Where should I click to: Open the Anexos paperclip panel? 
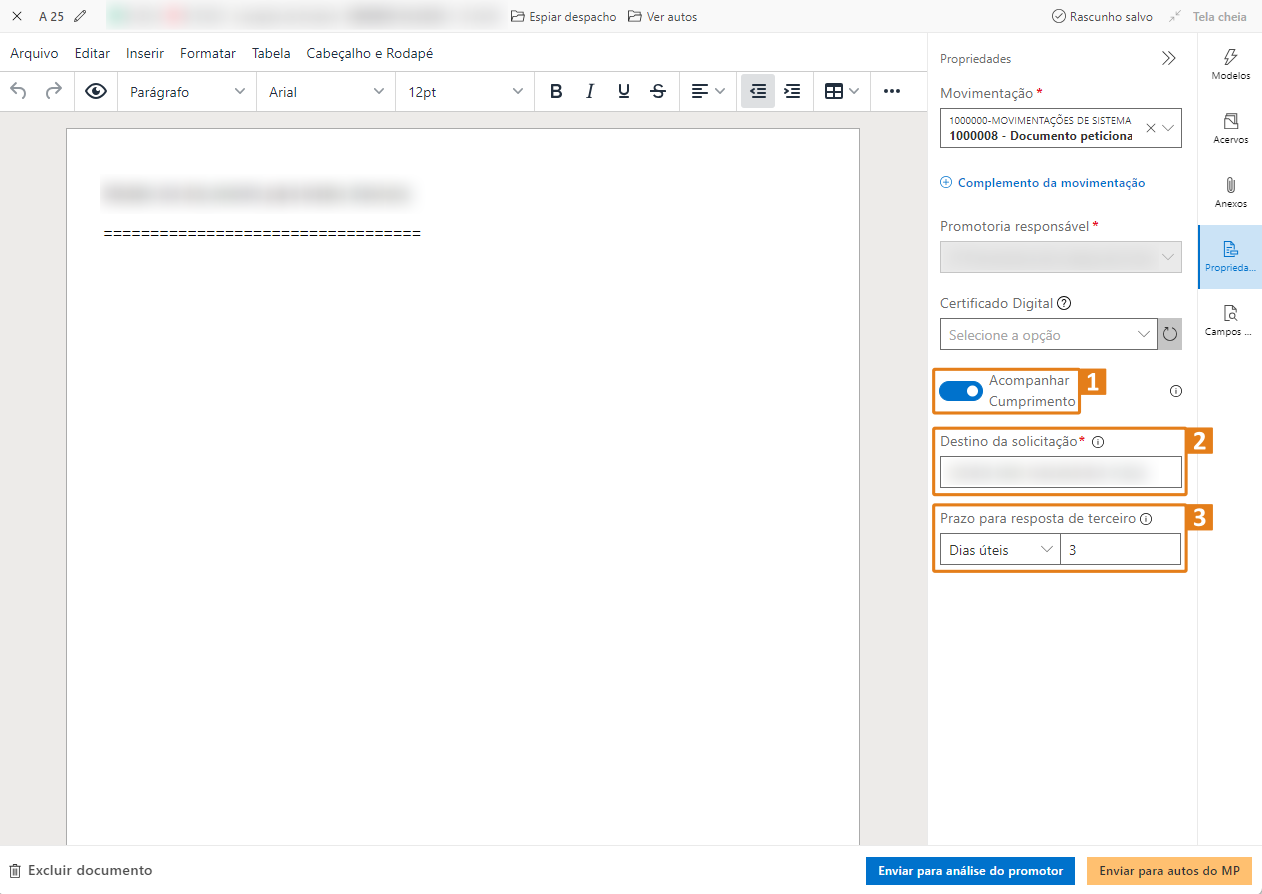tap(1230, 192)
